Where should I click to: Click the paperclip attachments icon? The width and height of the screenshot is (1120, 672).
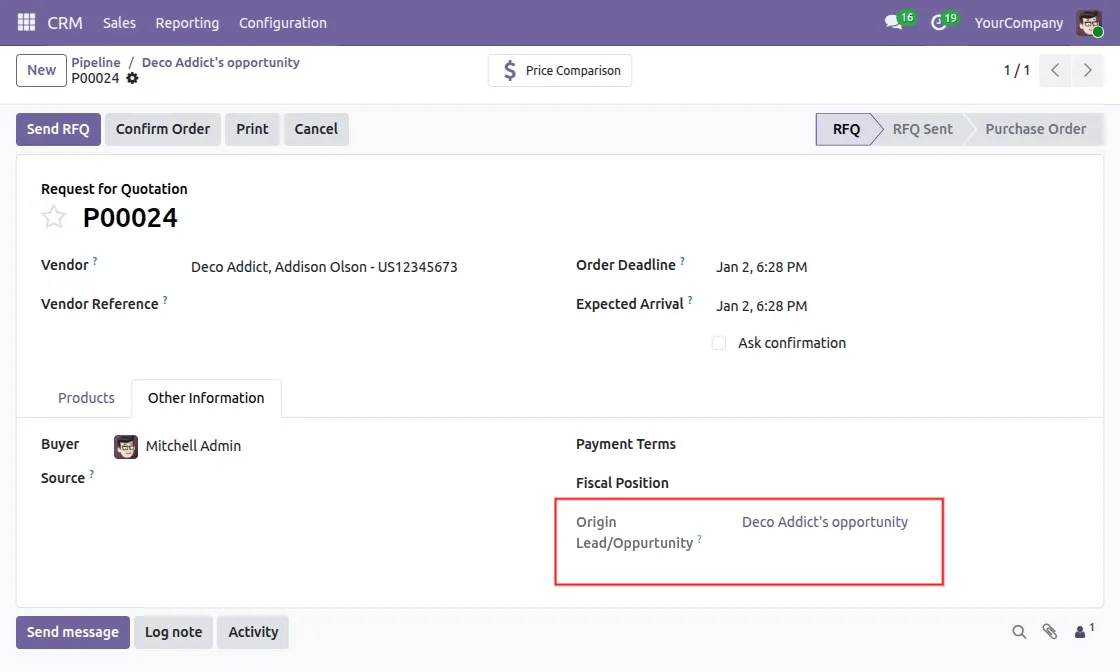[x=1049, y=632]
